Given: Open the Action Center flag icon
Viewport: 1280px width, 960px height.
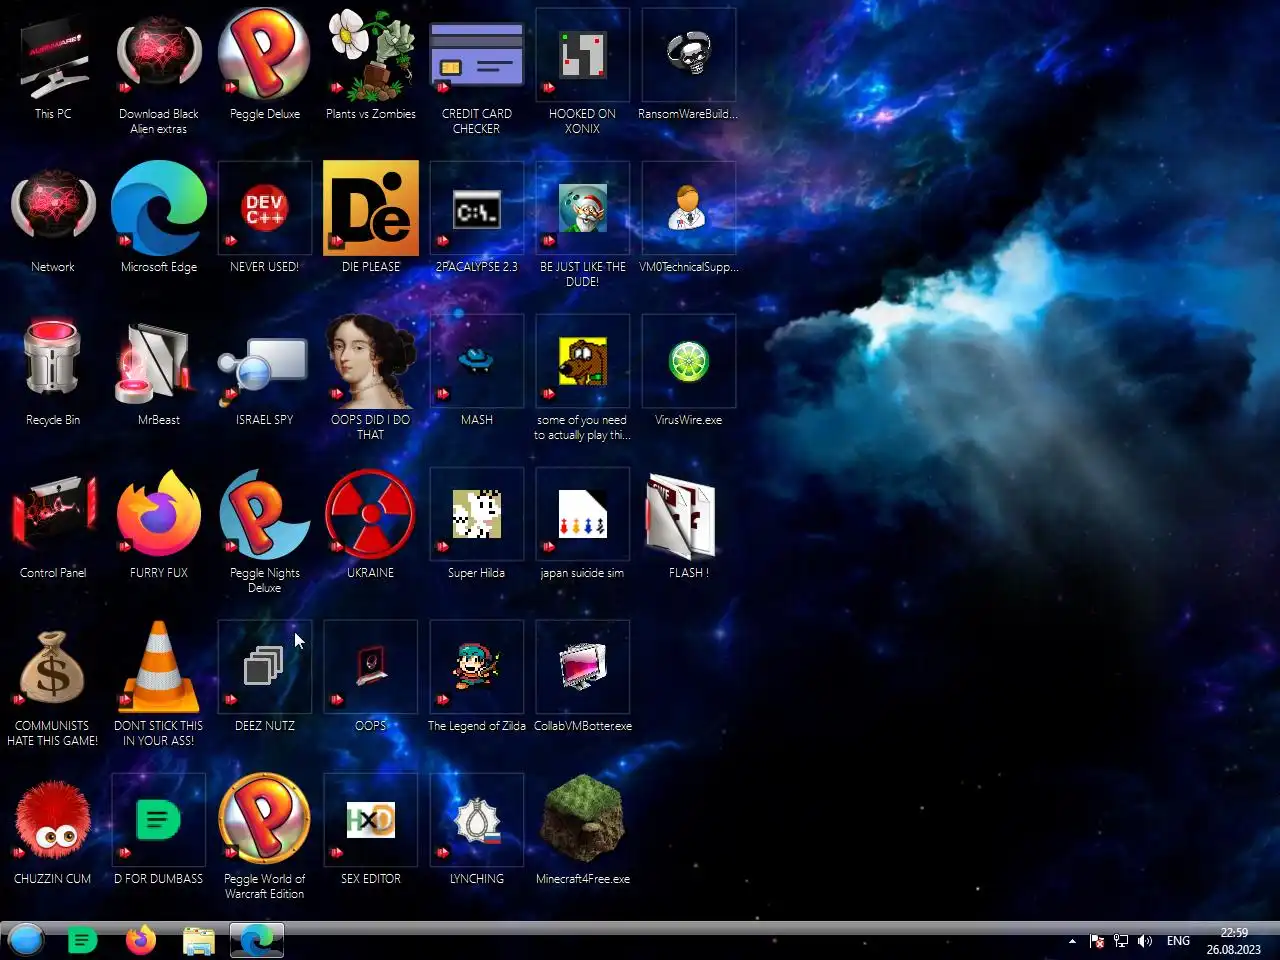Looking at the screenshot, I should pos(1097,941).
